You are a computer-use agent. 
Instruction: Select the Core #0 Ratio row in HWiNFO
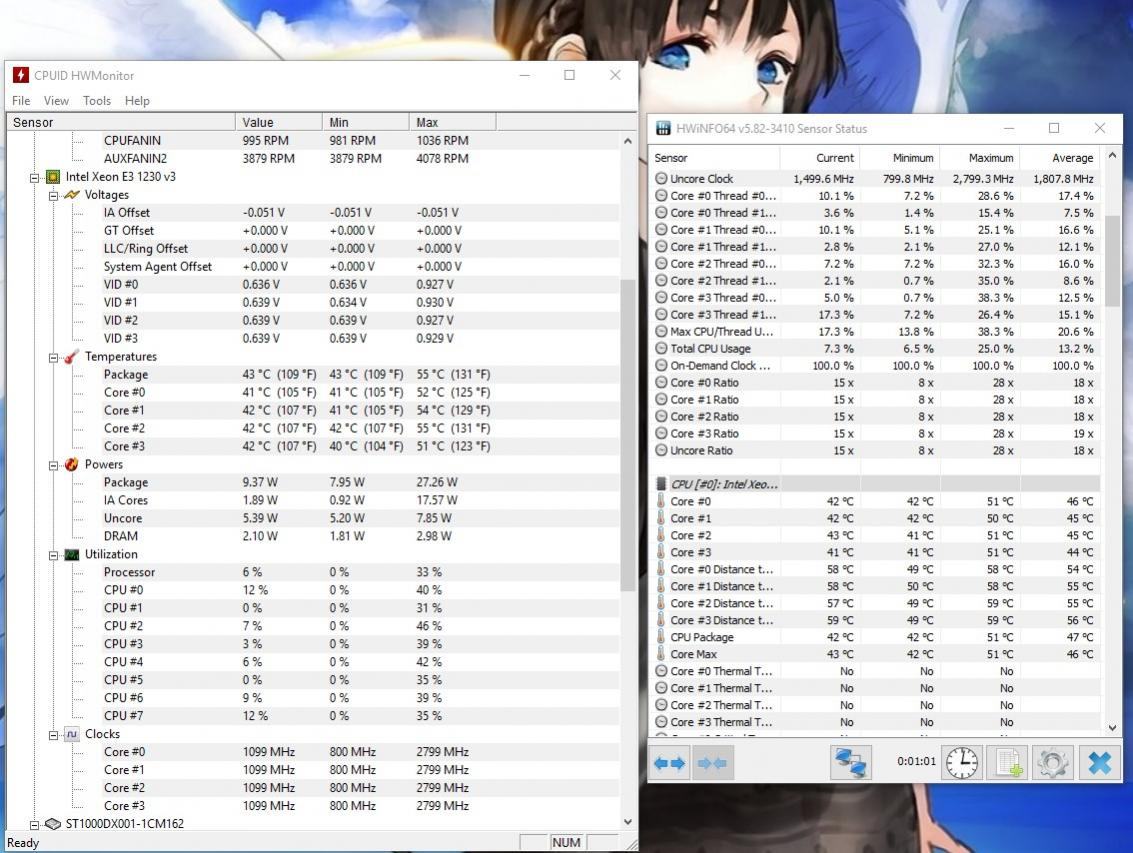point(874,382)
